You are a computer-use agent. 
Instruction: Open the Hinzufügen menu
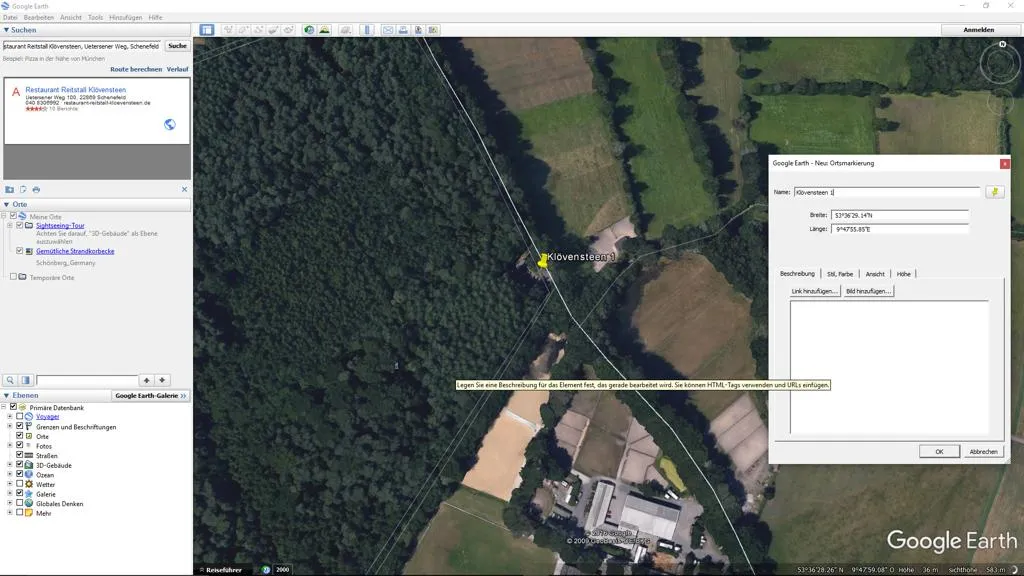[125, 18]
